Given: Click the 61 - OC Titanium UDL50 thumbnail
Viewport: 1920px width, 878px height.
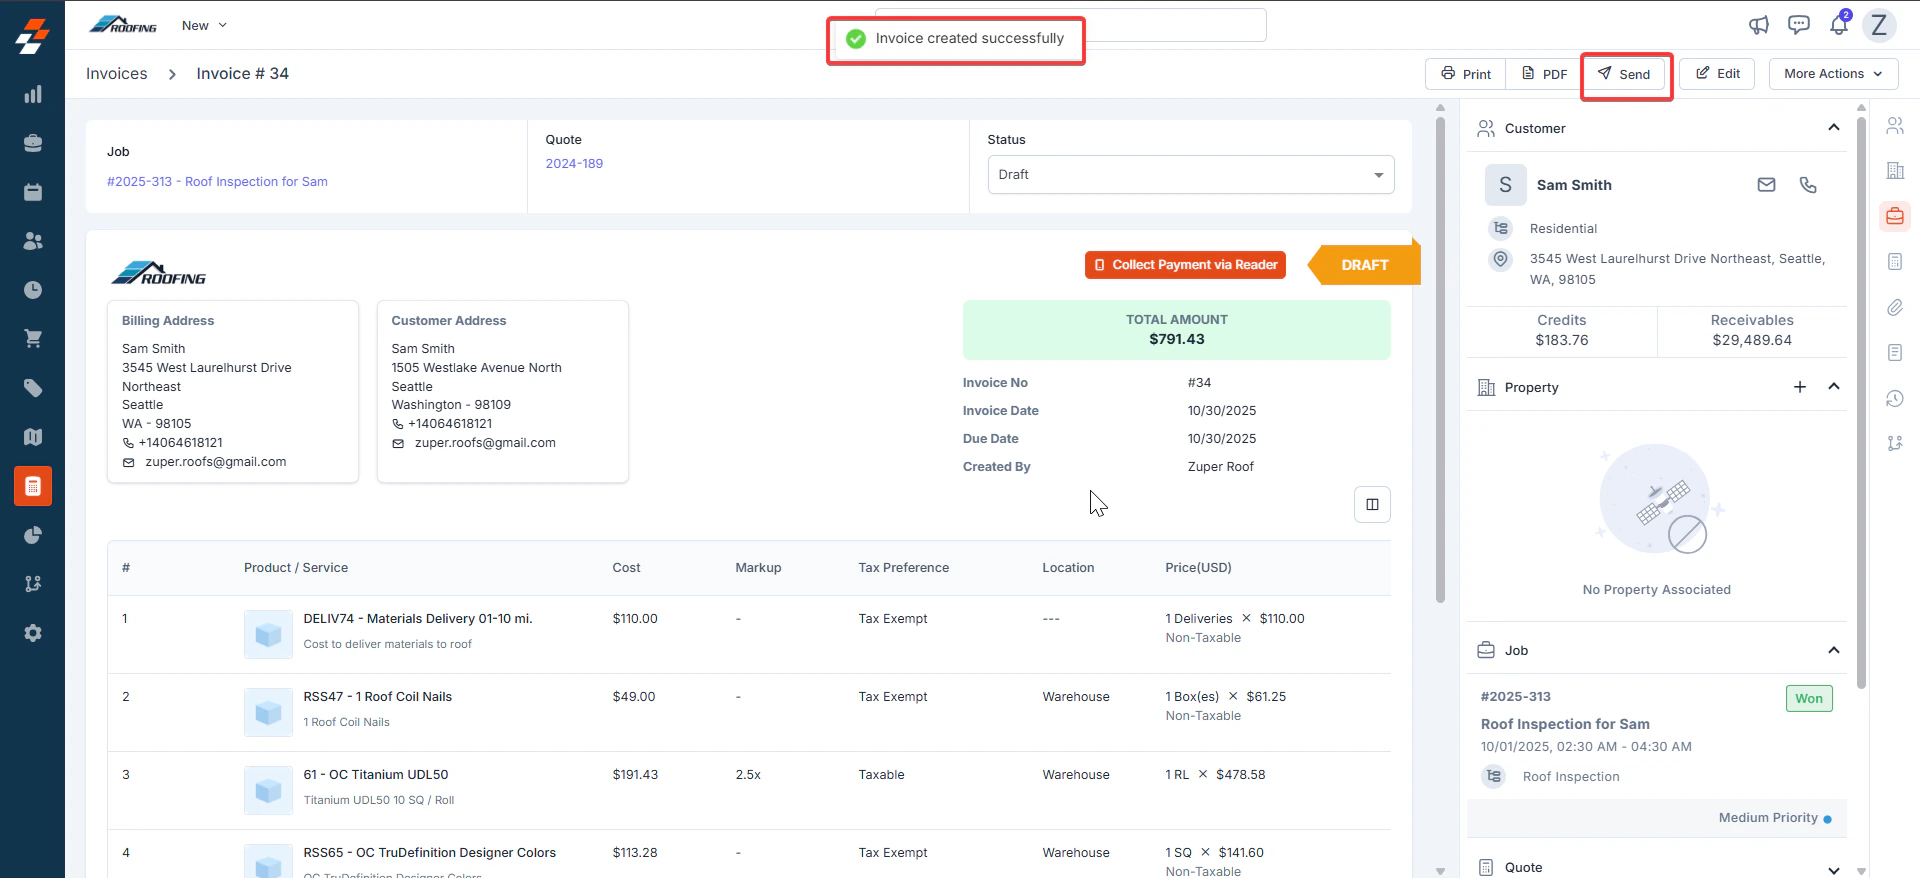Looking at the screenshot, I should click(x=268, y=791).
